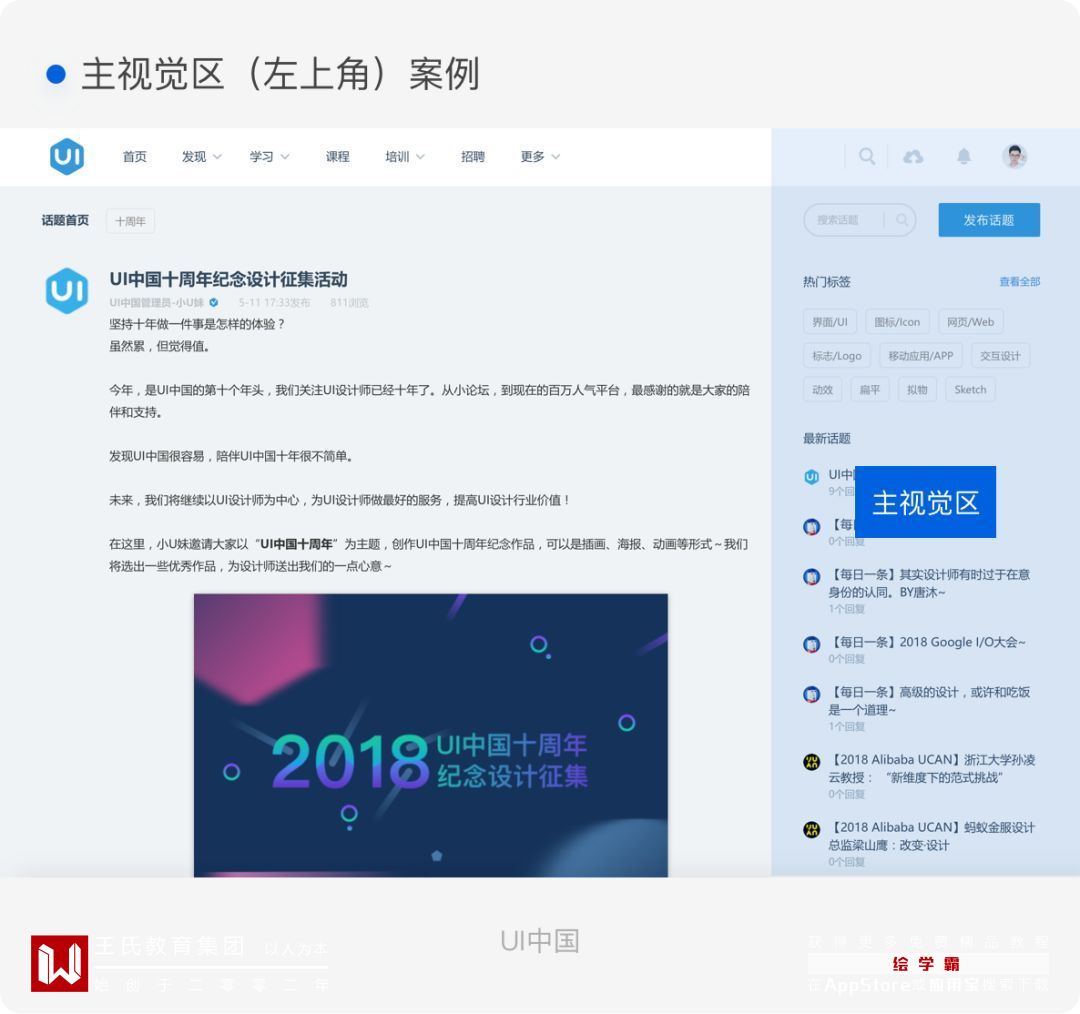The image size is (1080, 1014).
Task: Expand the 学习 menu chevron
Action: (284, 157)
